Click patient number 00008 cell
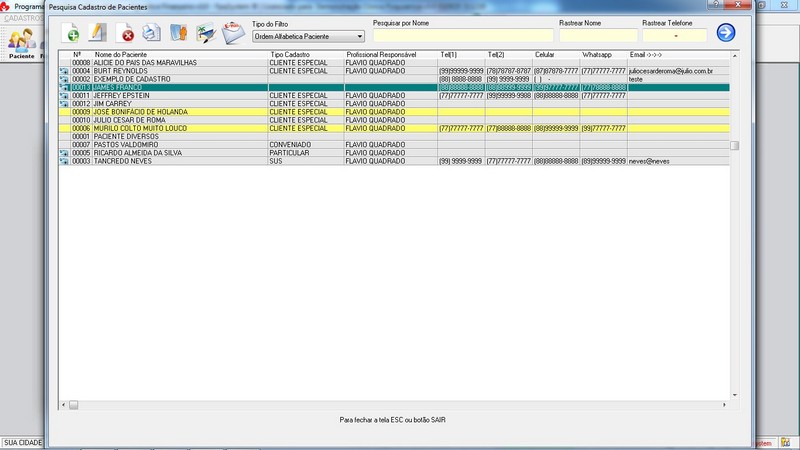This screenshot has height=450, width=800. 81,63
